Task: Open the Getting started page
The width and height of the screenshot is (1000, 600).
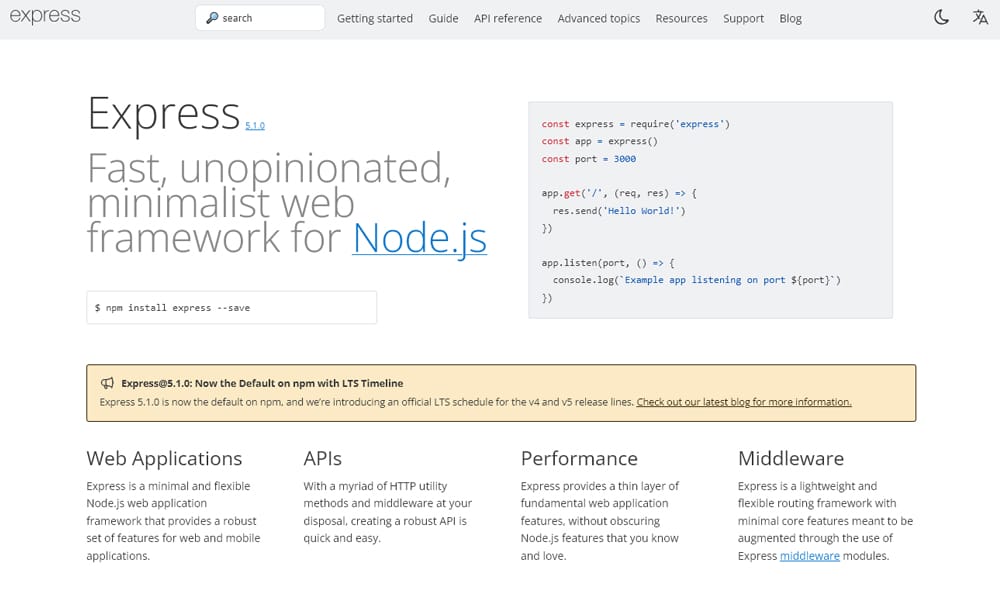Action: (x=375, y=18)
